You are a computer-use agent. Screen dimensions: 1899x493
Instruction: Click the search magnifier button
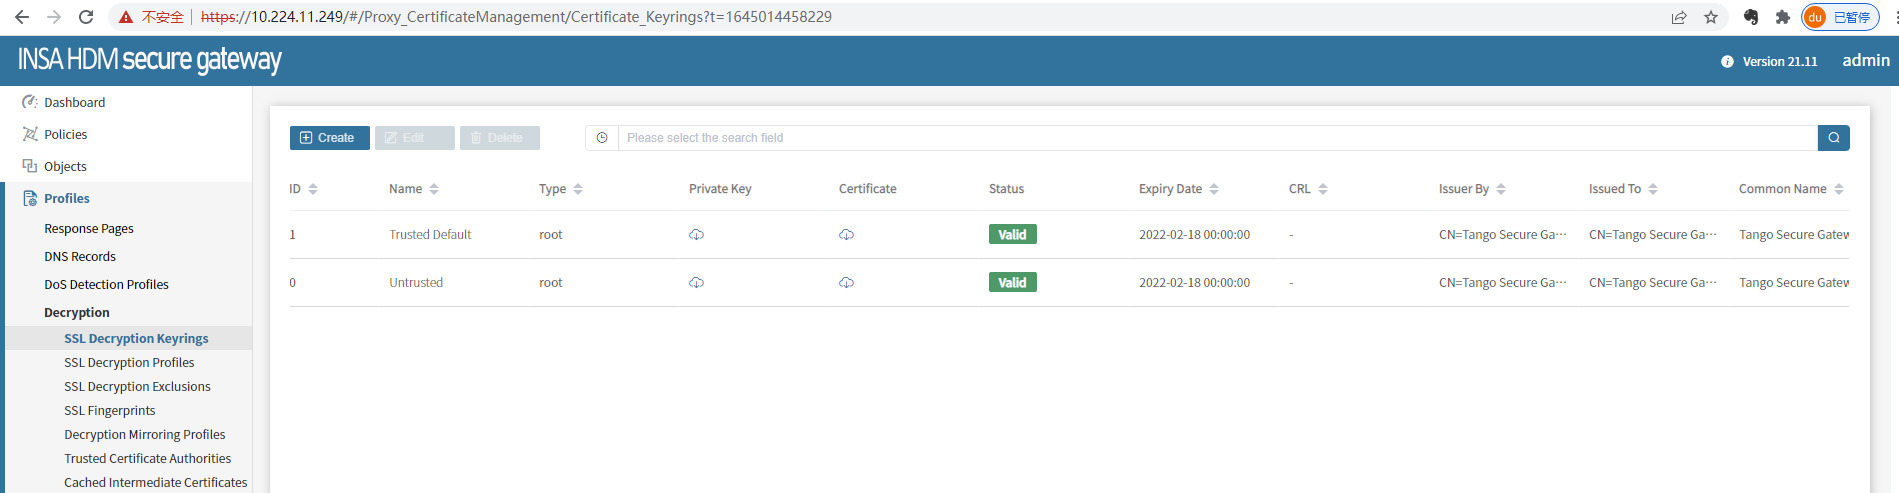point(1833,138)
